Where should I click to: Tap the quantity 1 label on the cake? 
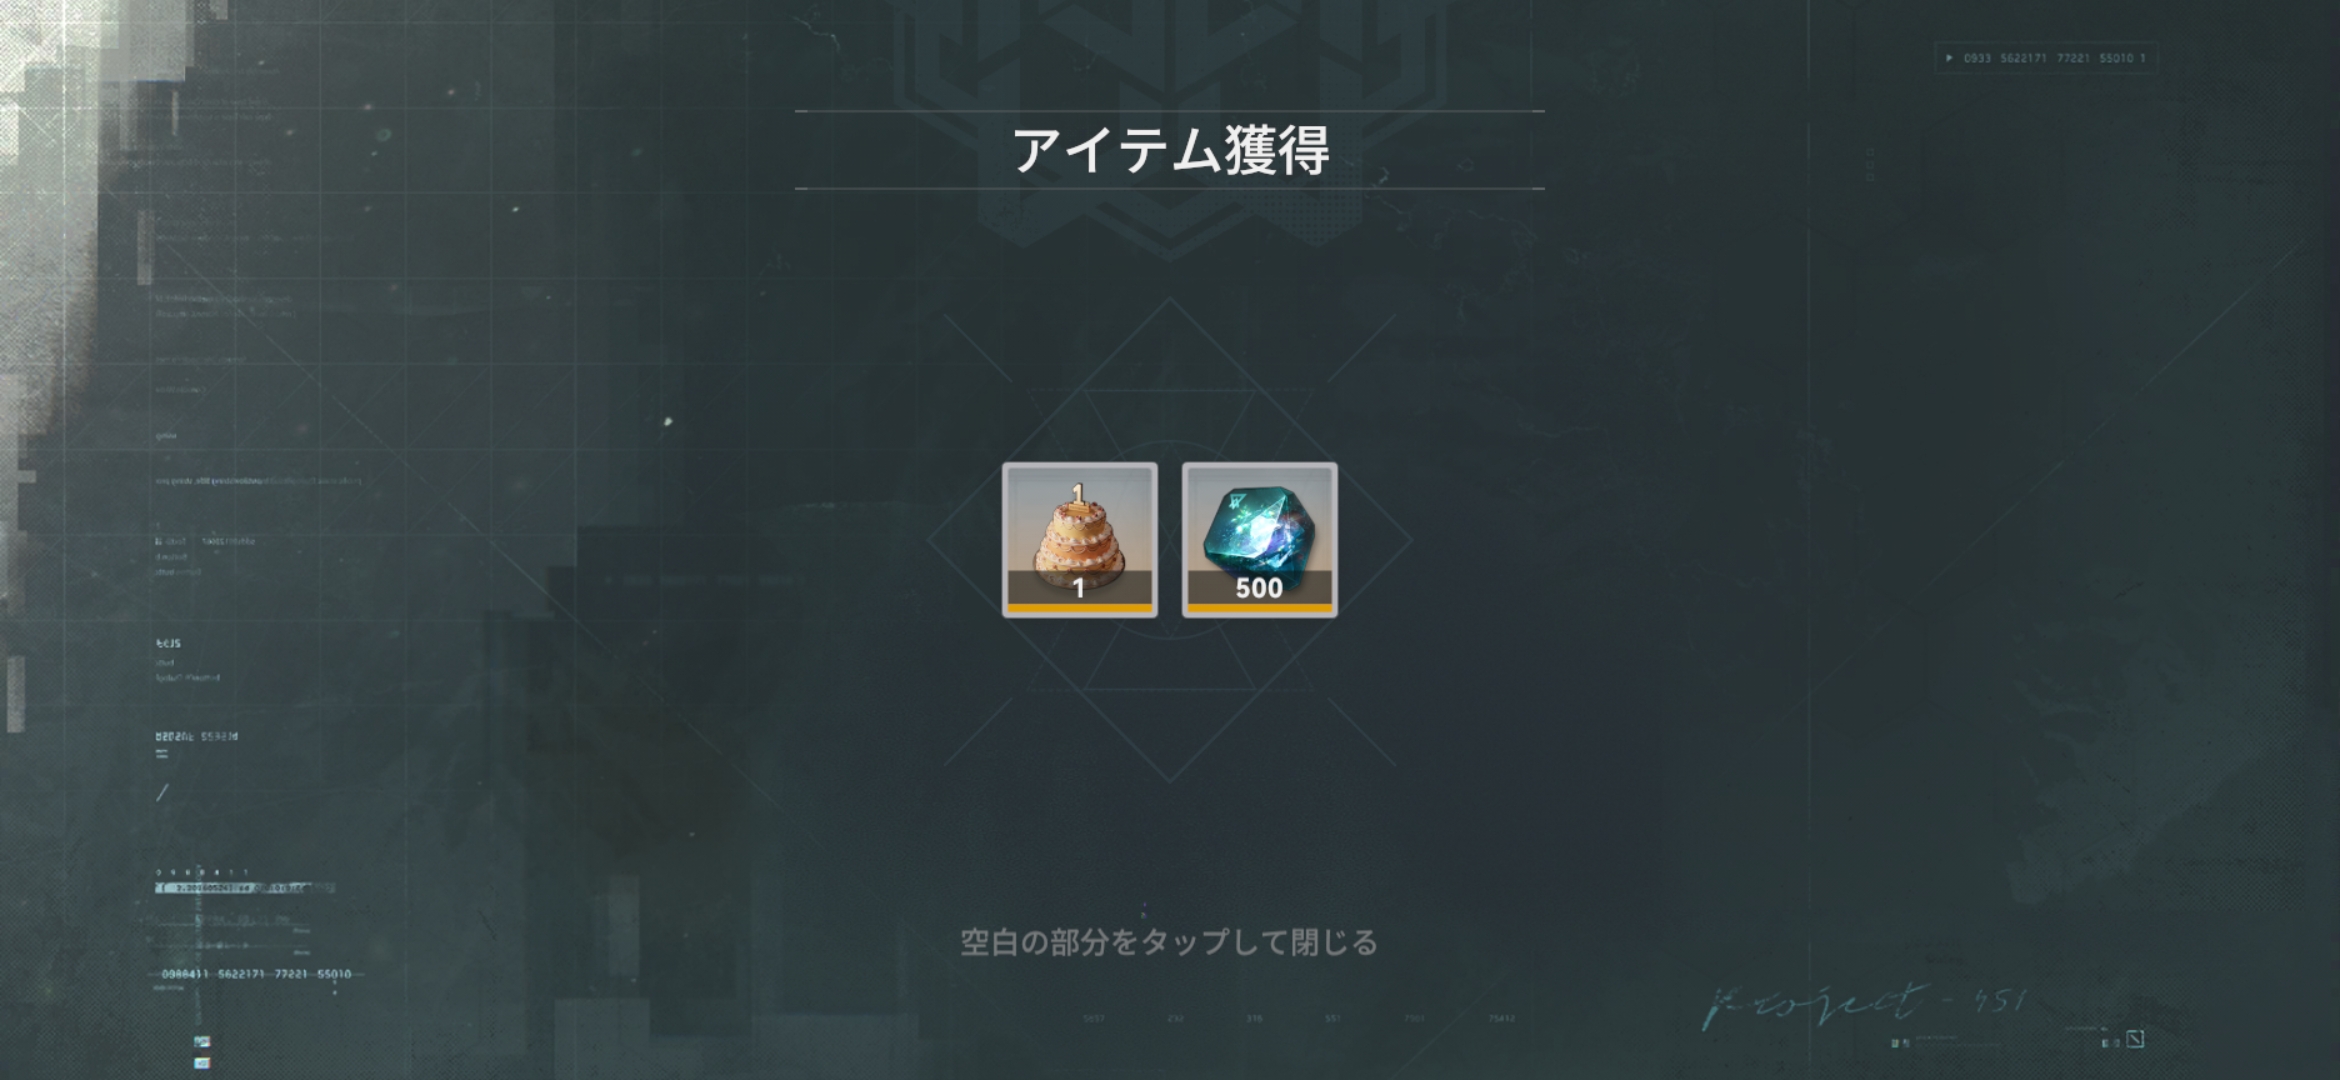[1079, 588]
